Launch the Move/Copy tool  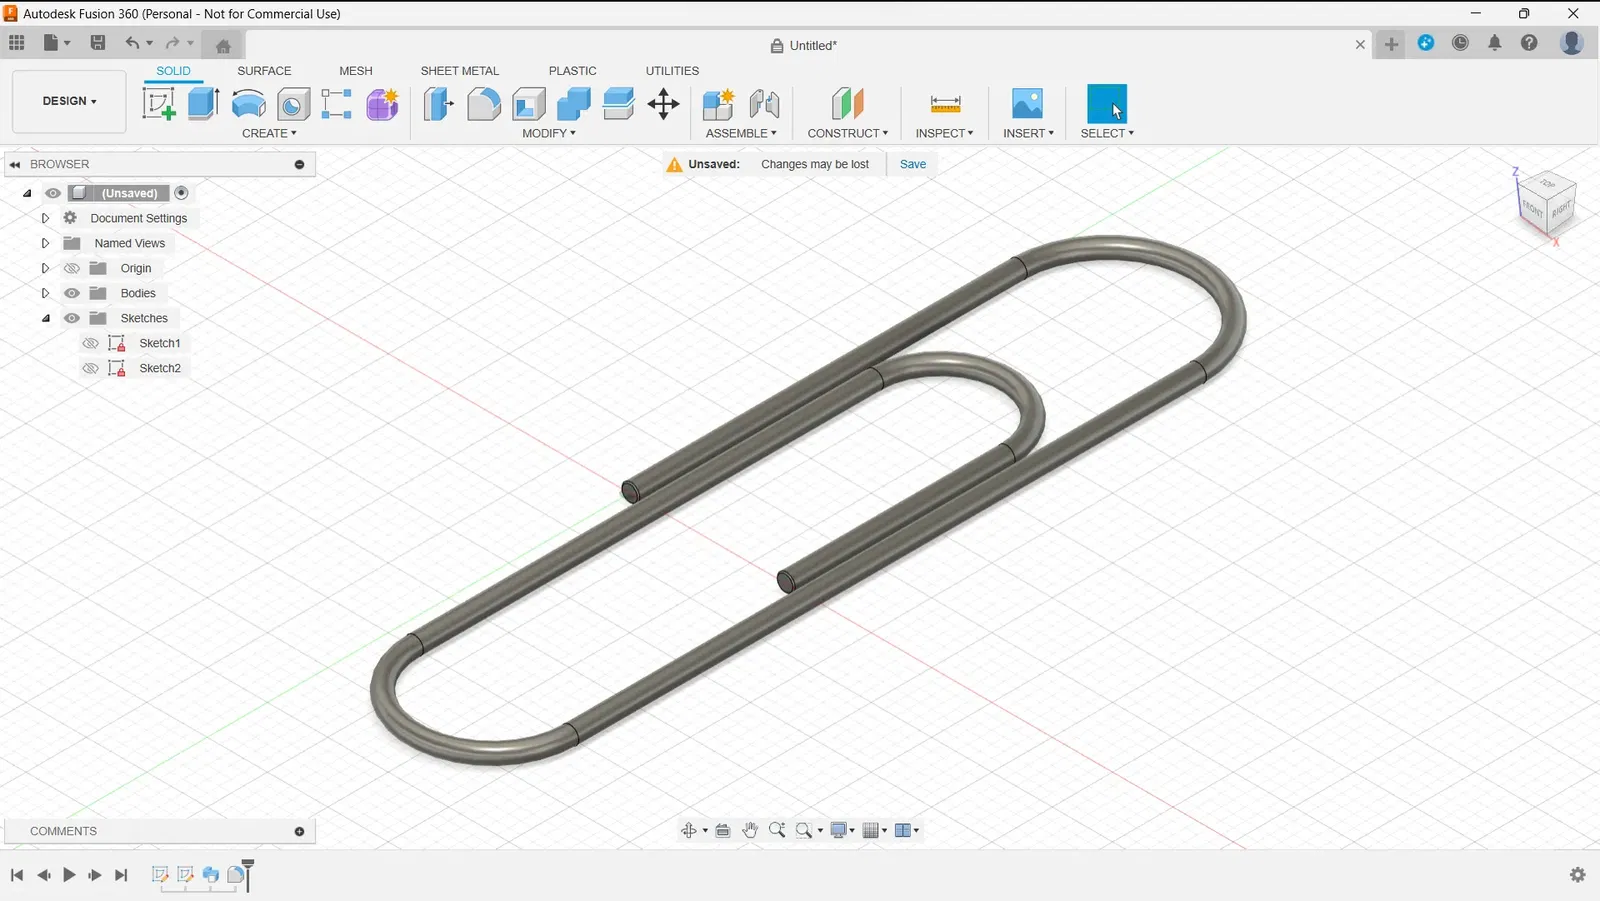[664, 104]
